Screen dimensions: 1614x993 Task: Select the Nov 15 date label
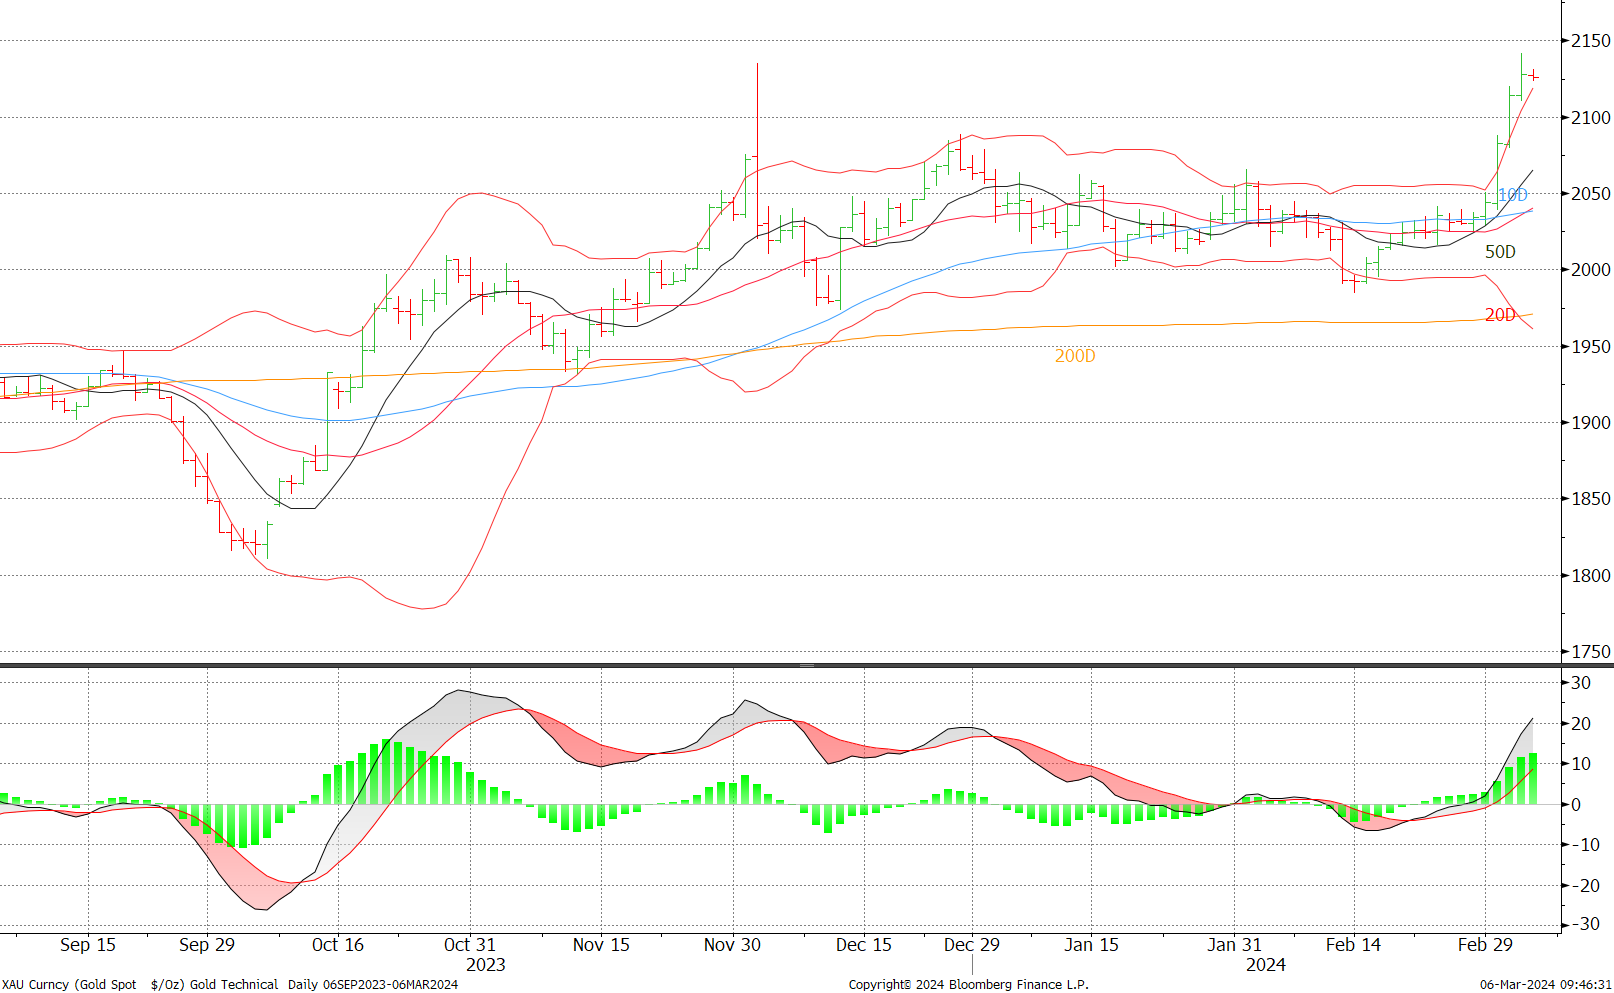coord(601,945)
